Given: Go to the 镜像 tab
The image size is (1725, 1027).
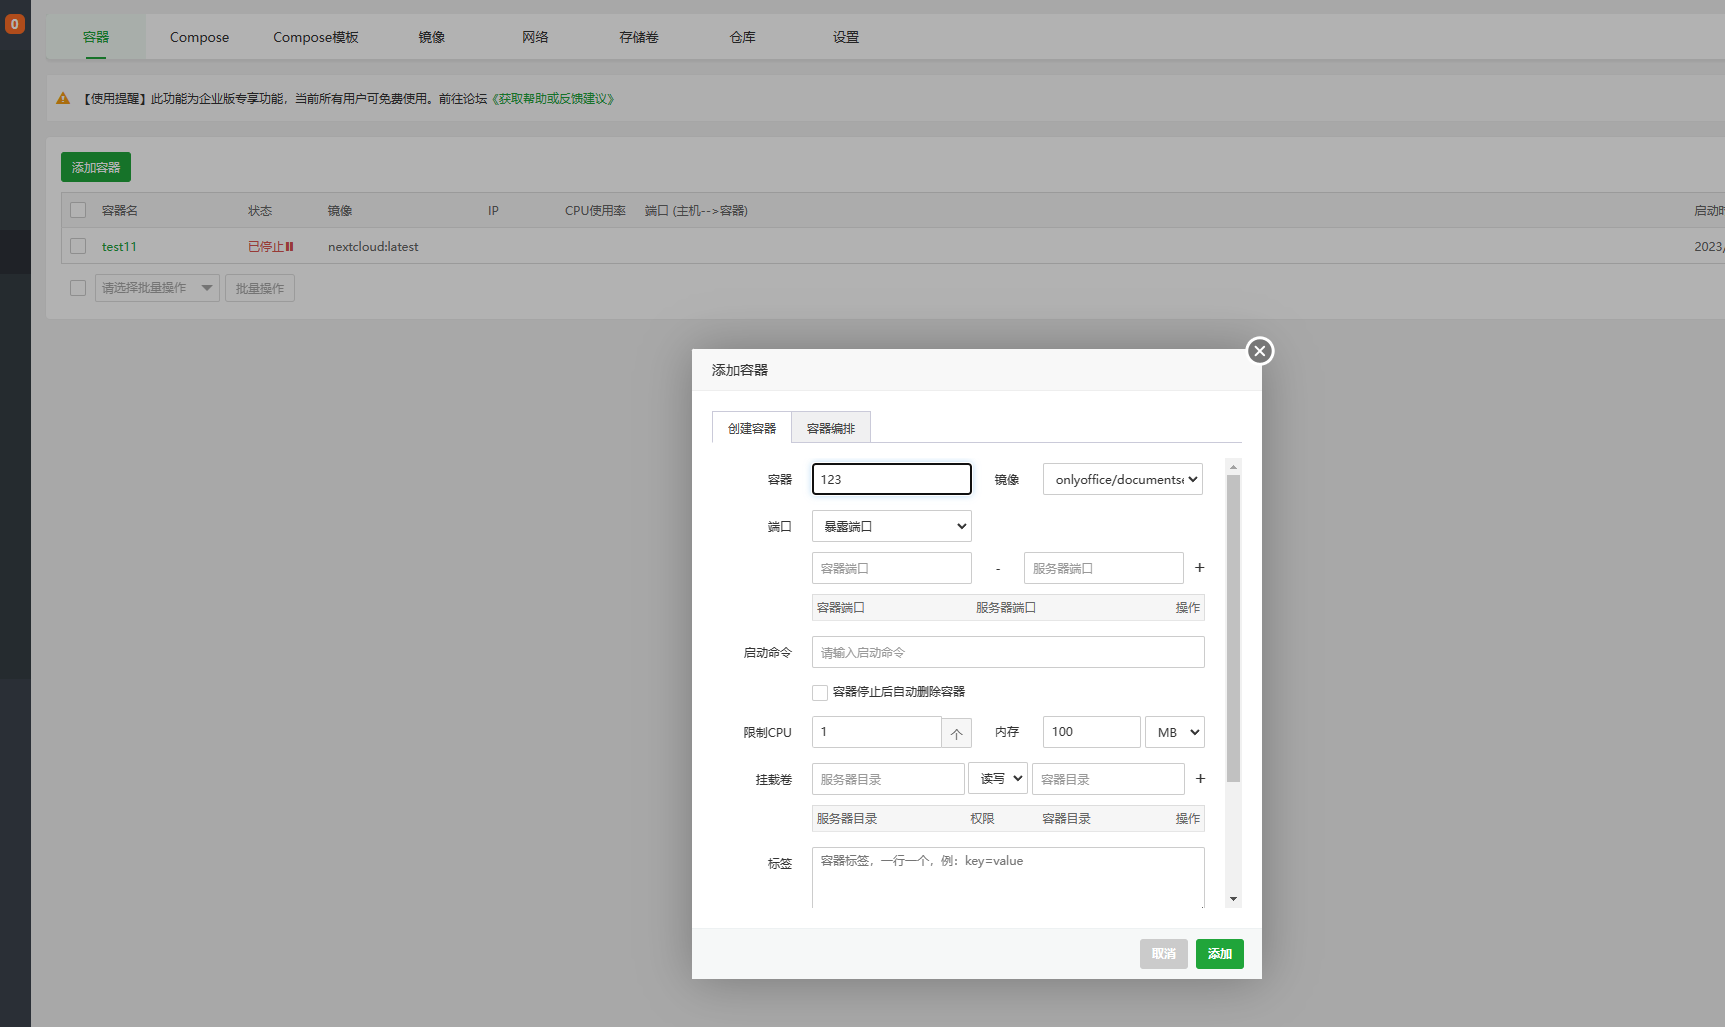Looking at the screenshot, I should [432, 37].
